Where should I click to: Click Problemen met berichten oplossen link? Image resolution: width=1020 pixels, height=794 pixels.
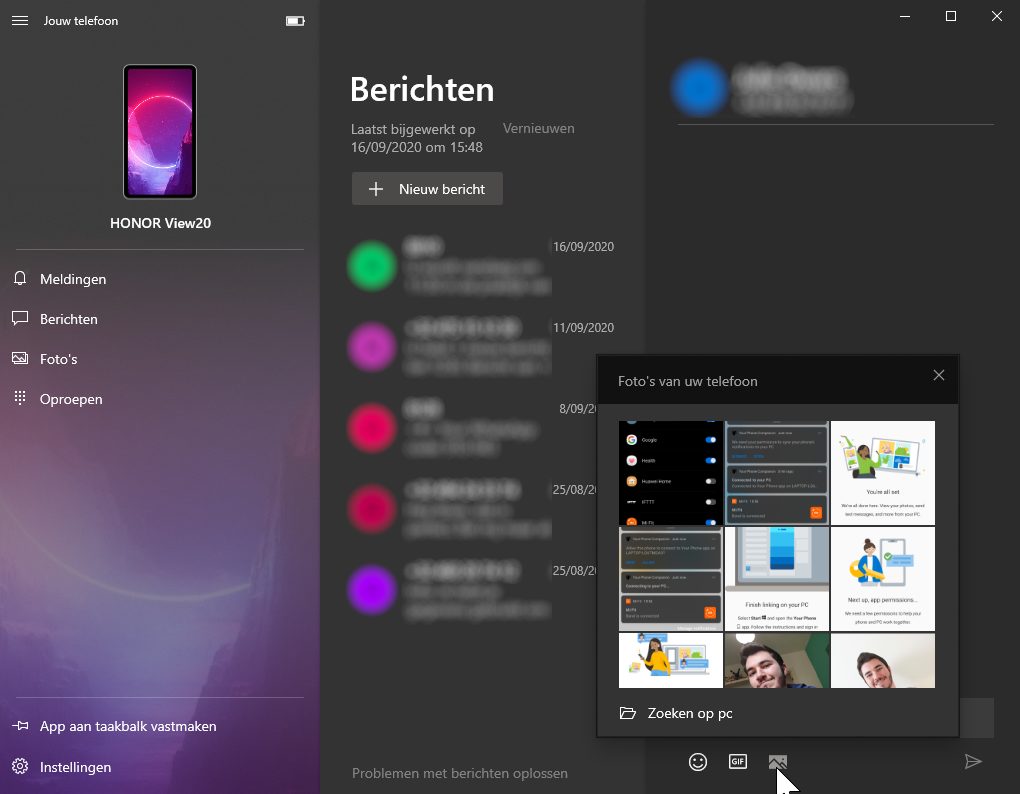pyautogui.click(x=460, y=773)
